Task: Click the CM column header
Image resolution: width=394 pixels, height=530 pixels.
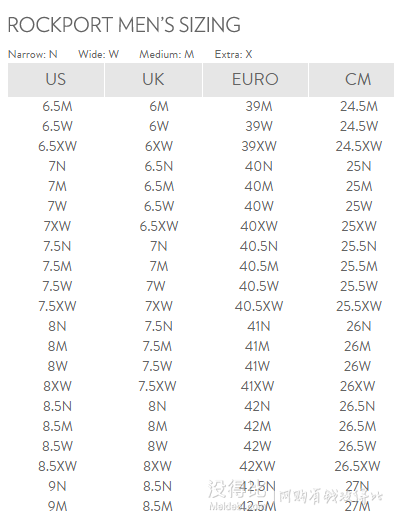Action: pos(351,80)
